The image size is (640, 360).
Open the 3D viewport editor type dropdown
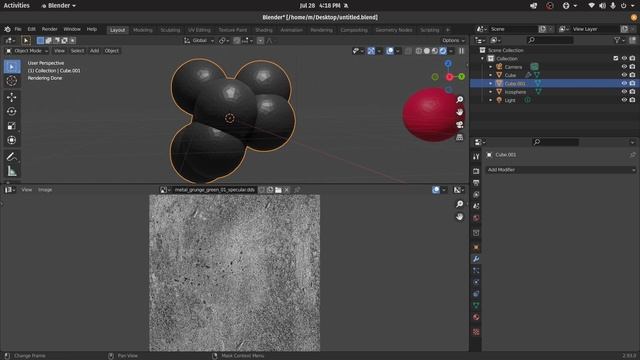click(x=10, y=41)
